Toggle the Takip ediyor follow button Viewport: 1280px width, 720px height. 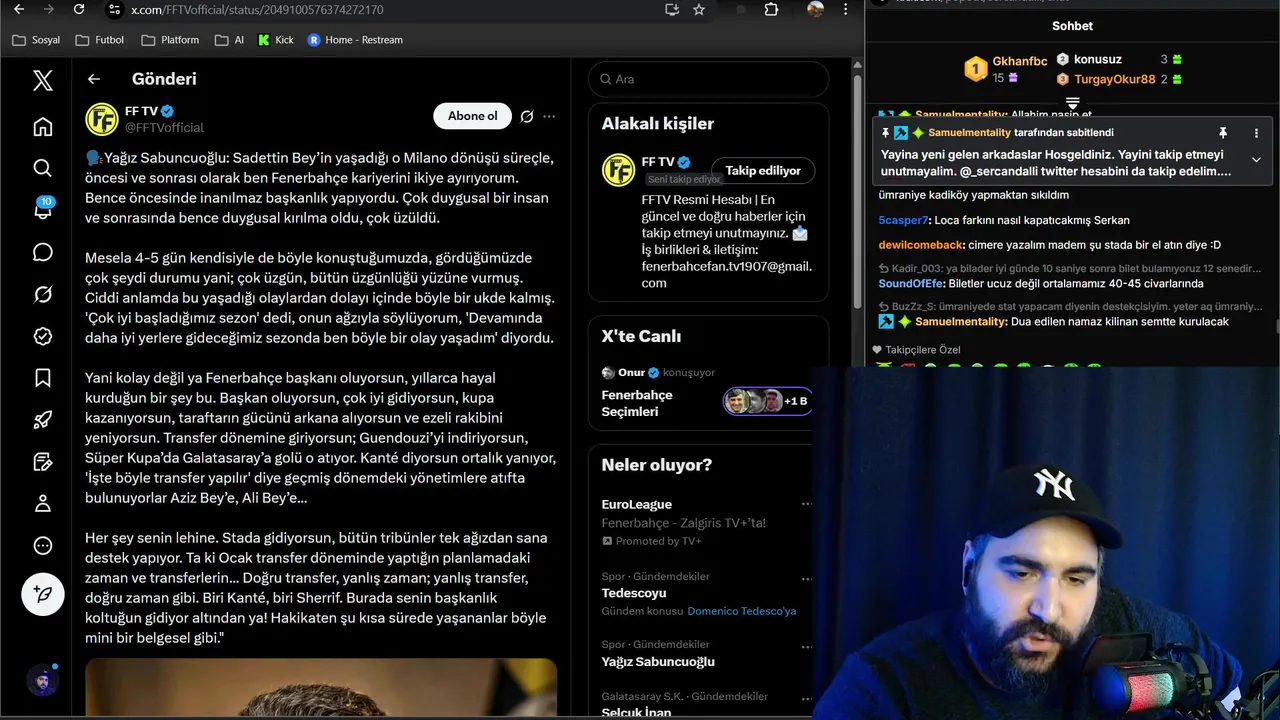pyautogui.click(x=763, y=170)
